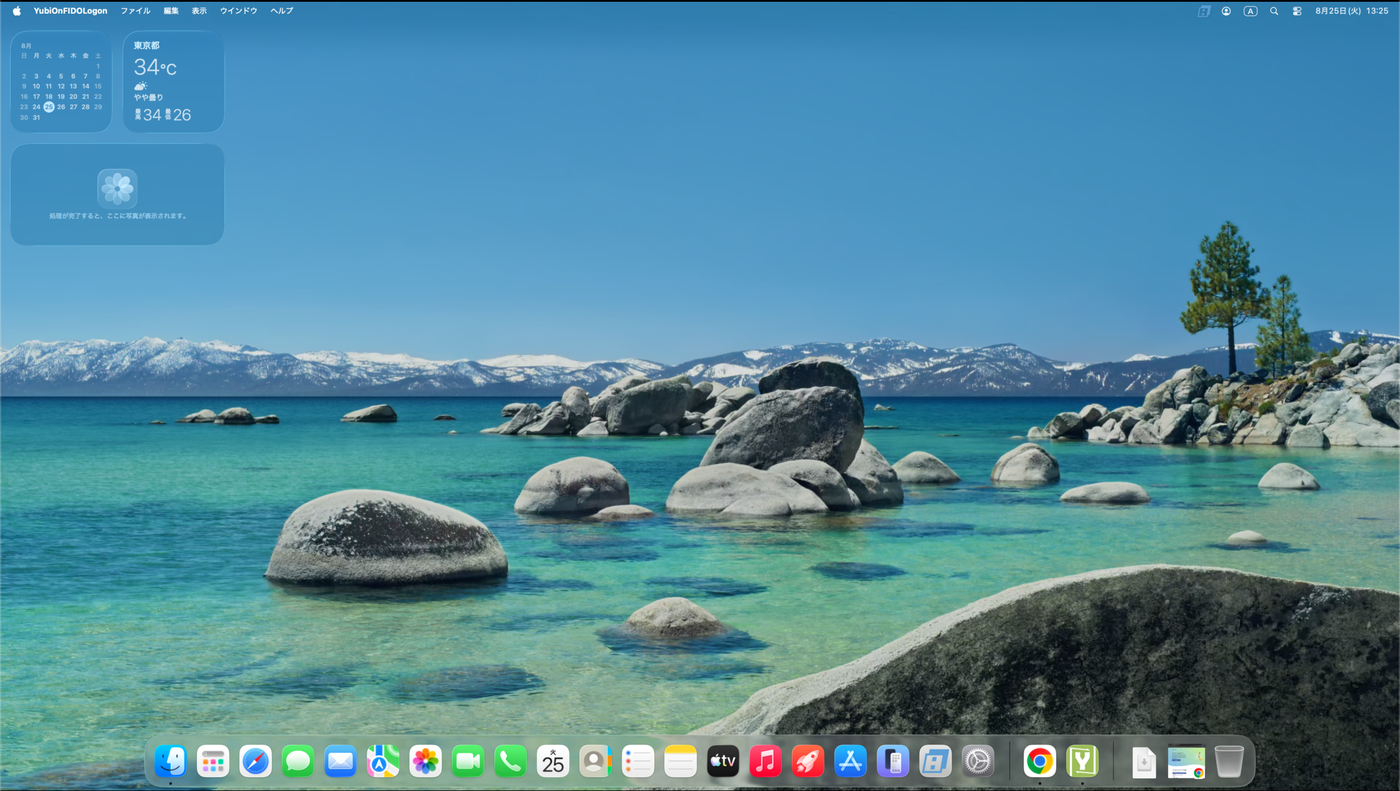Open the ファイル menu
This screenshot has height=791, width=1400.
pyautogui.click(x=135, y=11)
